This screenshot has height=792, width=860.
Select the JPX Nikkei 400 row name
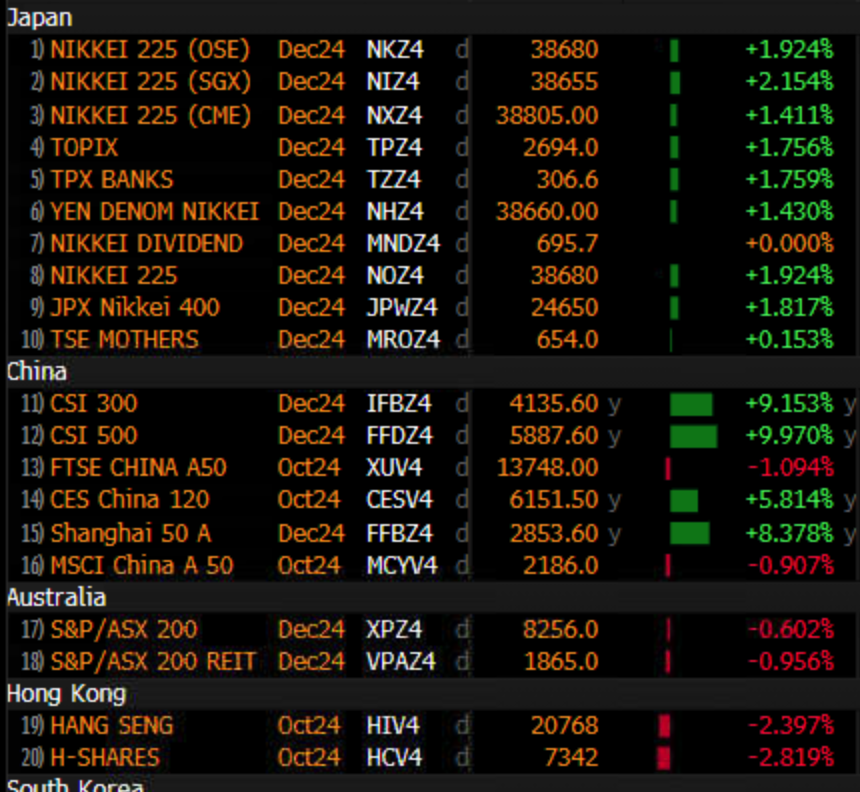135,307
